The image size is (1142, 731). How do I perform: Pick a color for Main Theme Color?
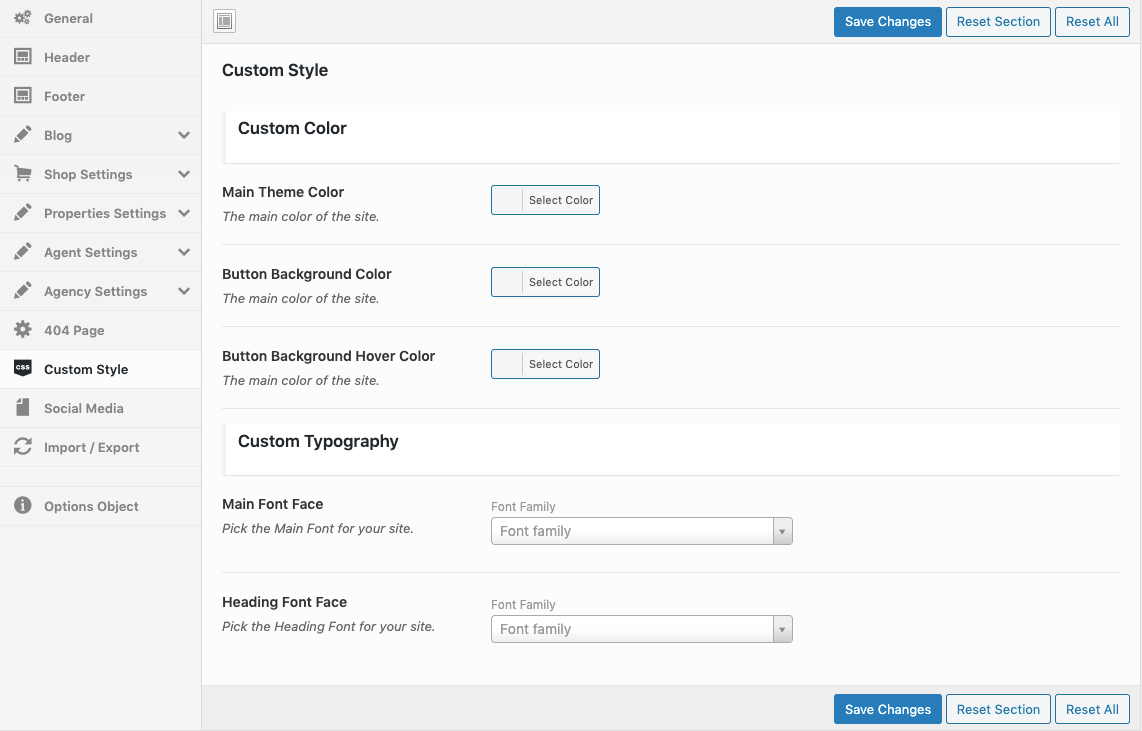[x=545, y=200]
